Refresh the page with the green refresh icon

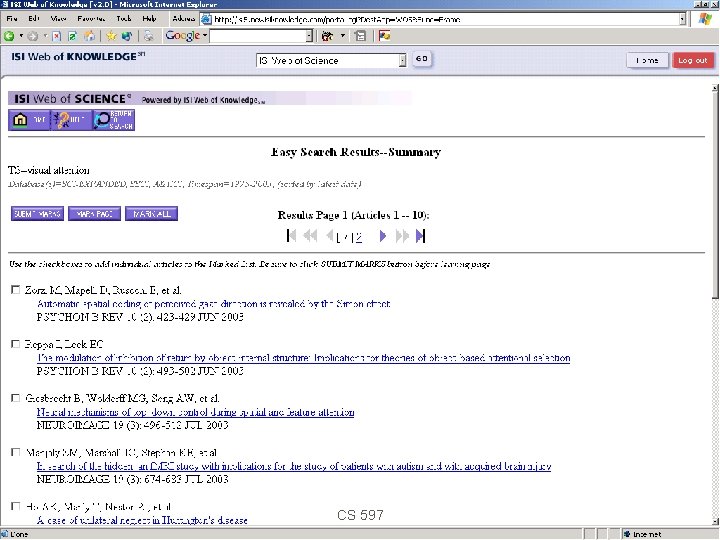(x=73, y=36)
